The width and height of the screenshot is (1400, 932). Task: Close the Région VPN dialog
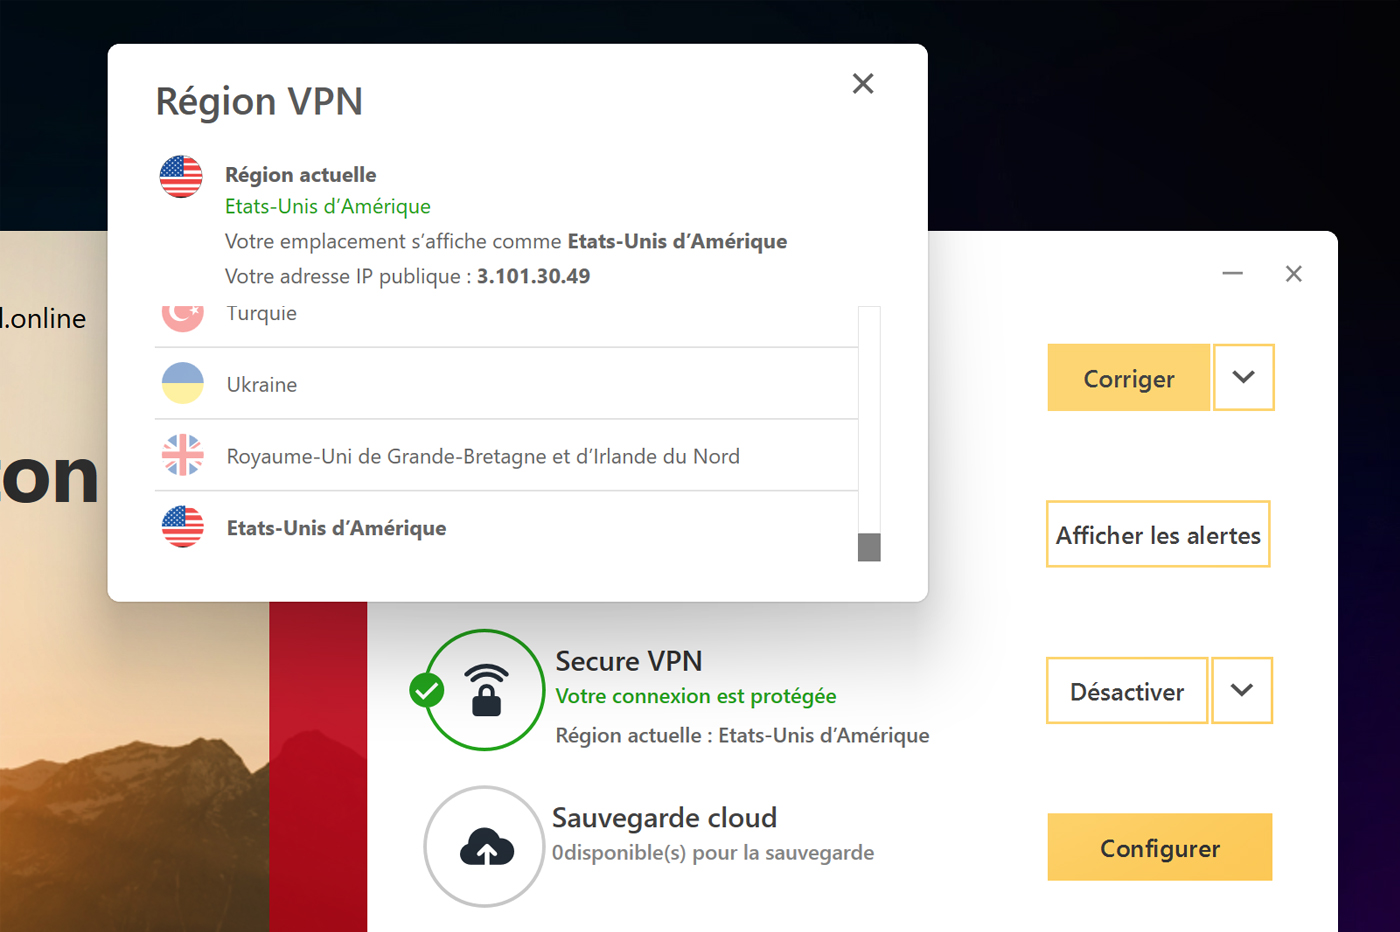coord(863,83)
